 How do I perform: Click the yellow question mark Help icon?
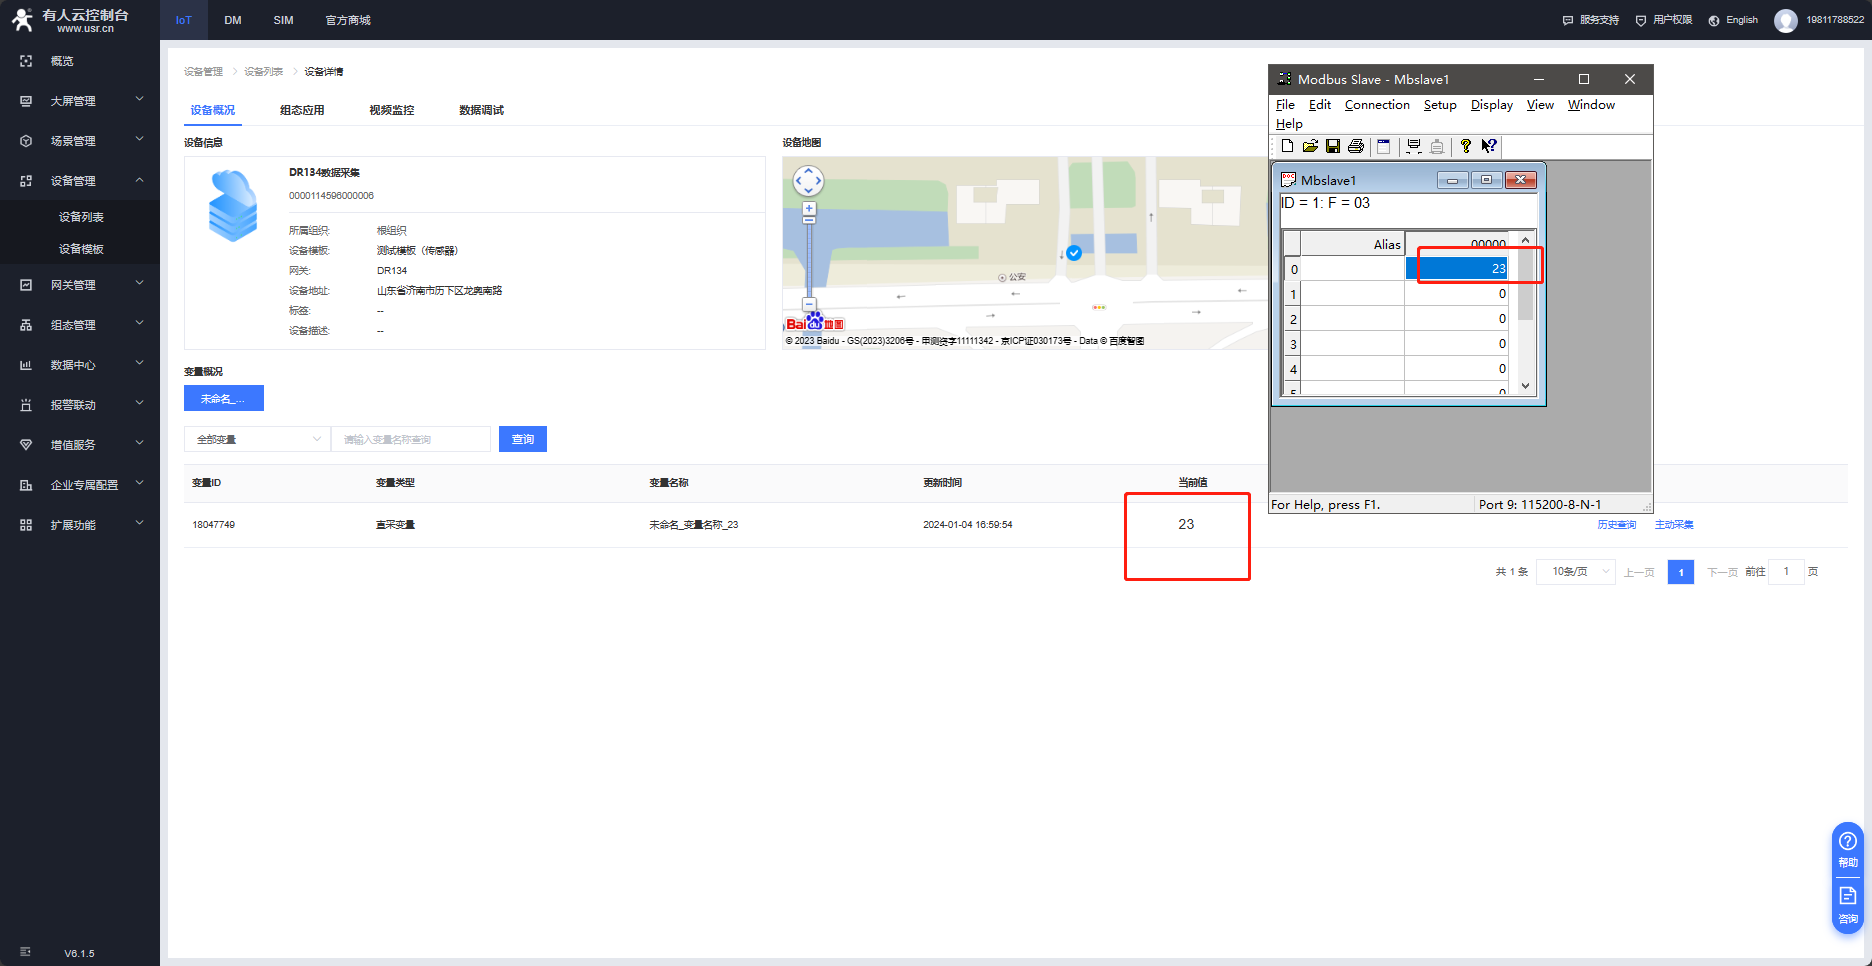(1465, 146)
